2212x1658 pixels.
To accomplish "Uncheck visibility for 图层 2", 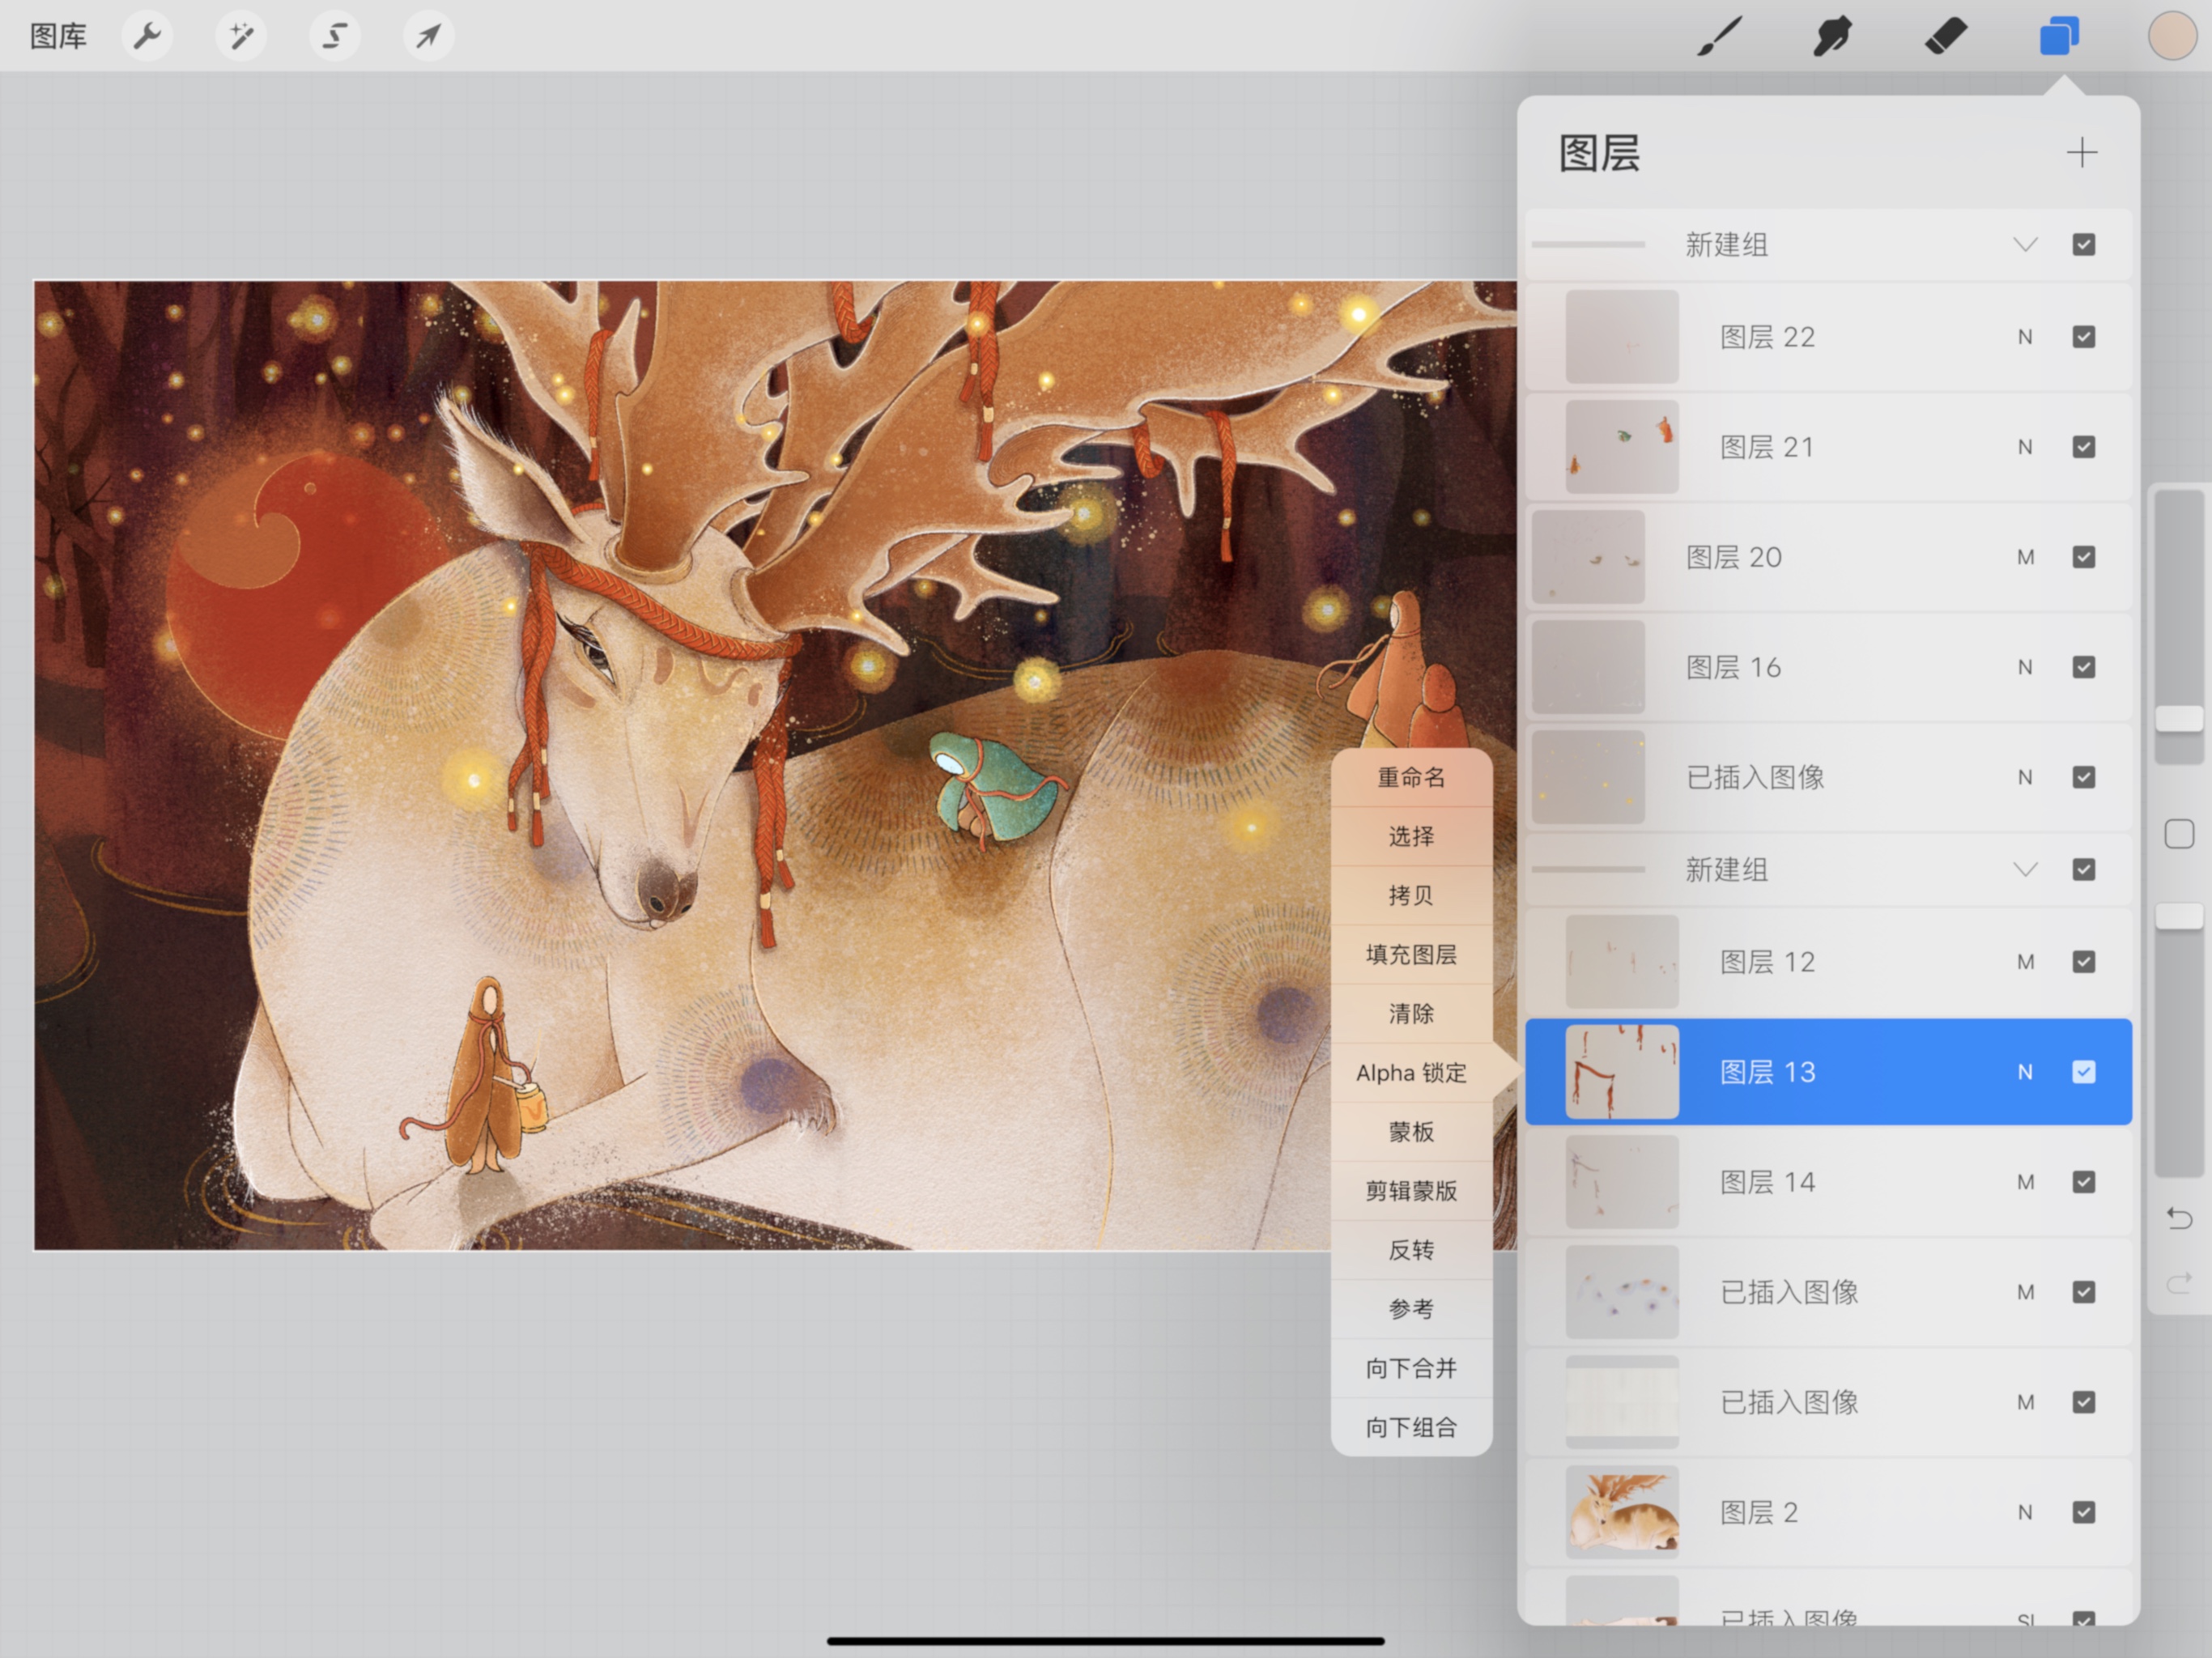I will 2084,1512.
